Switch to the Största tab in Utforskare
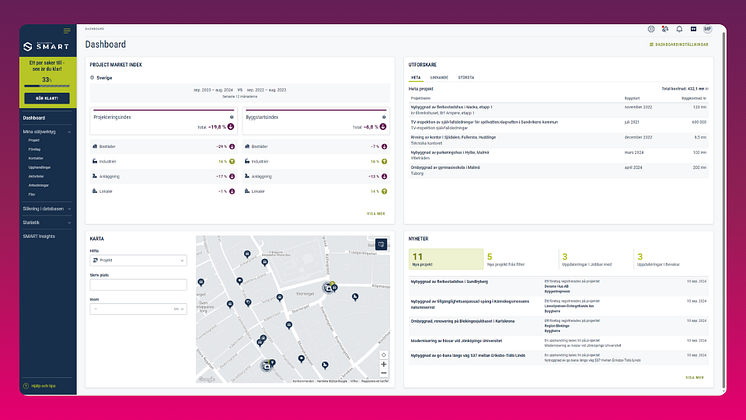The height and width of the screenshot is (420, 746). click(467, 76)
